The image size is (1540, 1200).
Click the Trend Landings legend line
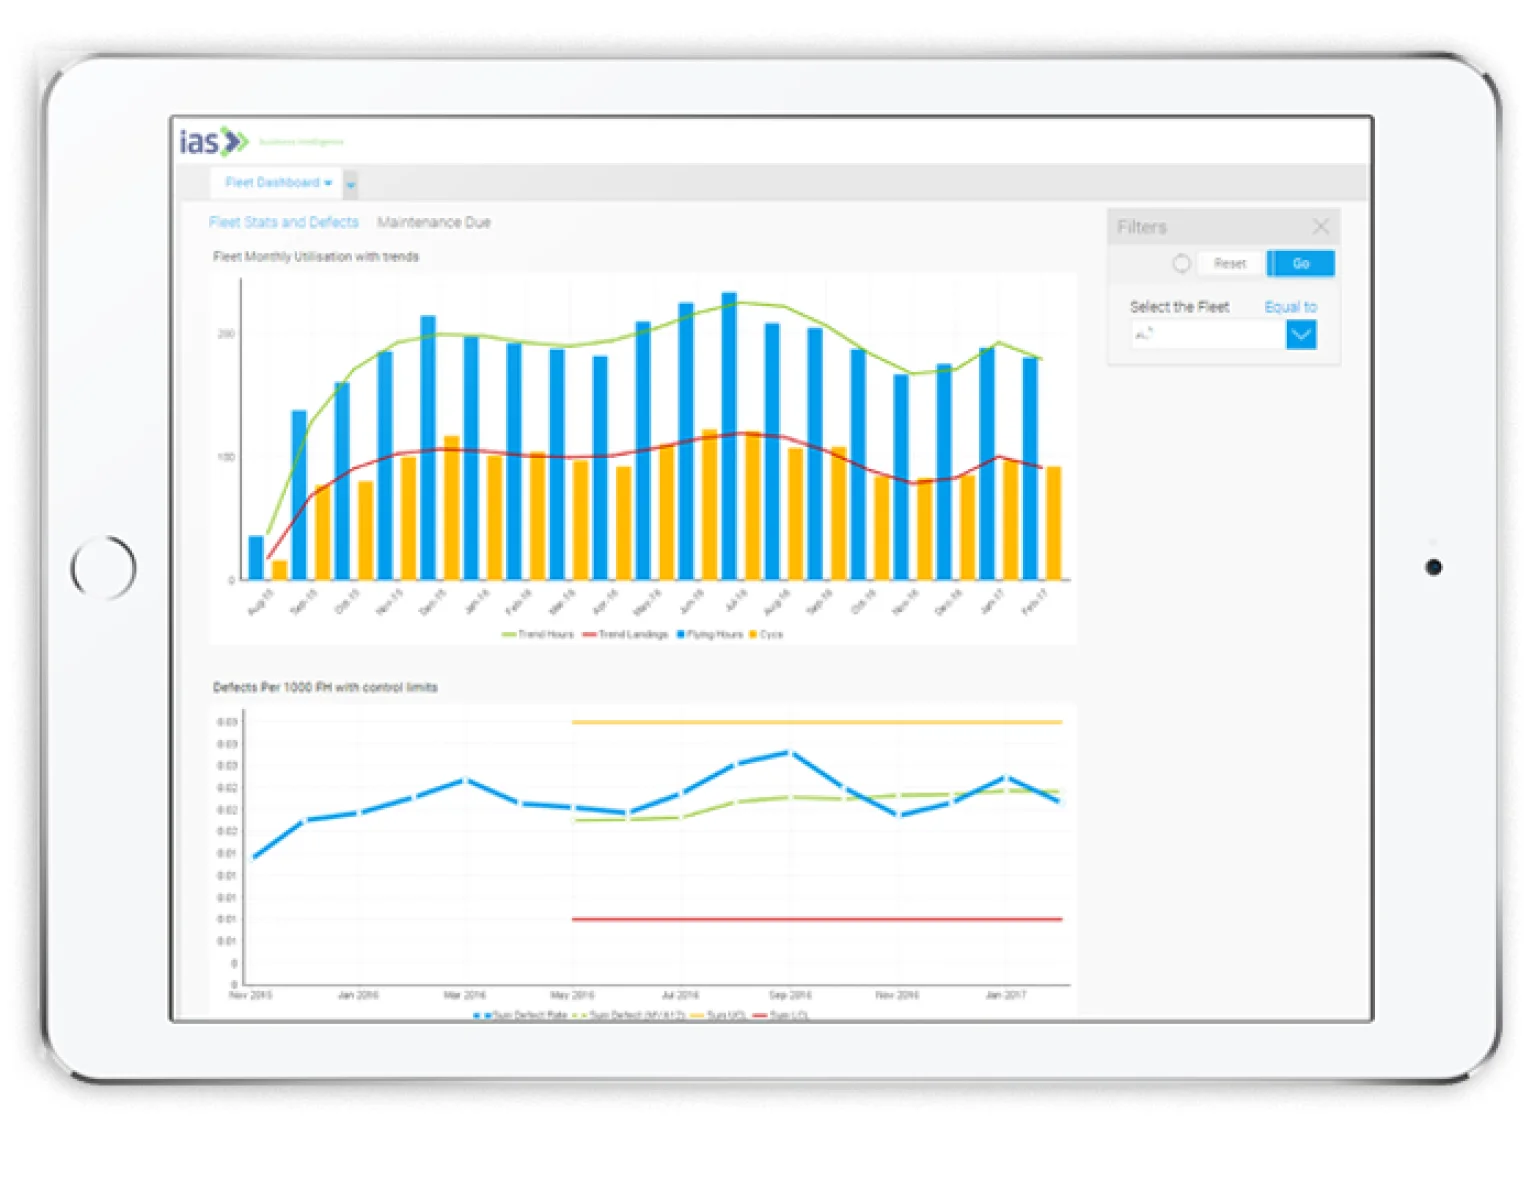(x=590, y=635)
